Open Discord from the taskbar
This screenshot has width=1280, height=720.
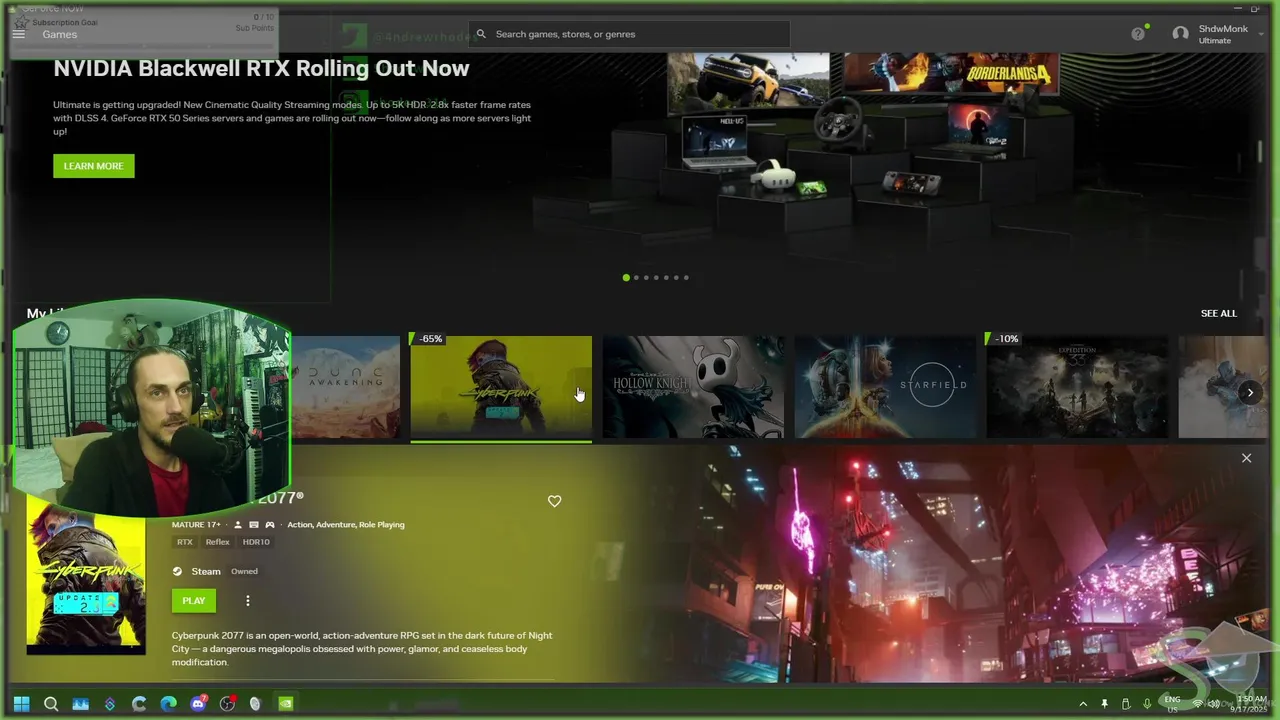tap(198, 704)
